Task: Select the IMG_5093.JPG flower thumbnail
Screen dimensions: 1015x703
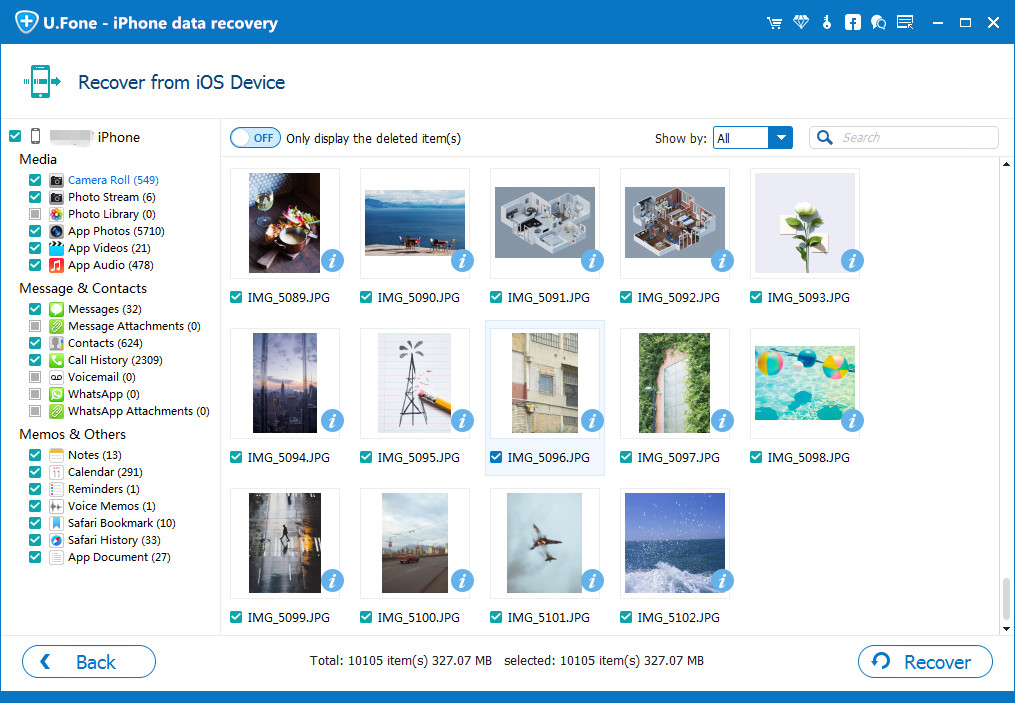Action: [x=805, y=223]
